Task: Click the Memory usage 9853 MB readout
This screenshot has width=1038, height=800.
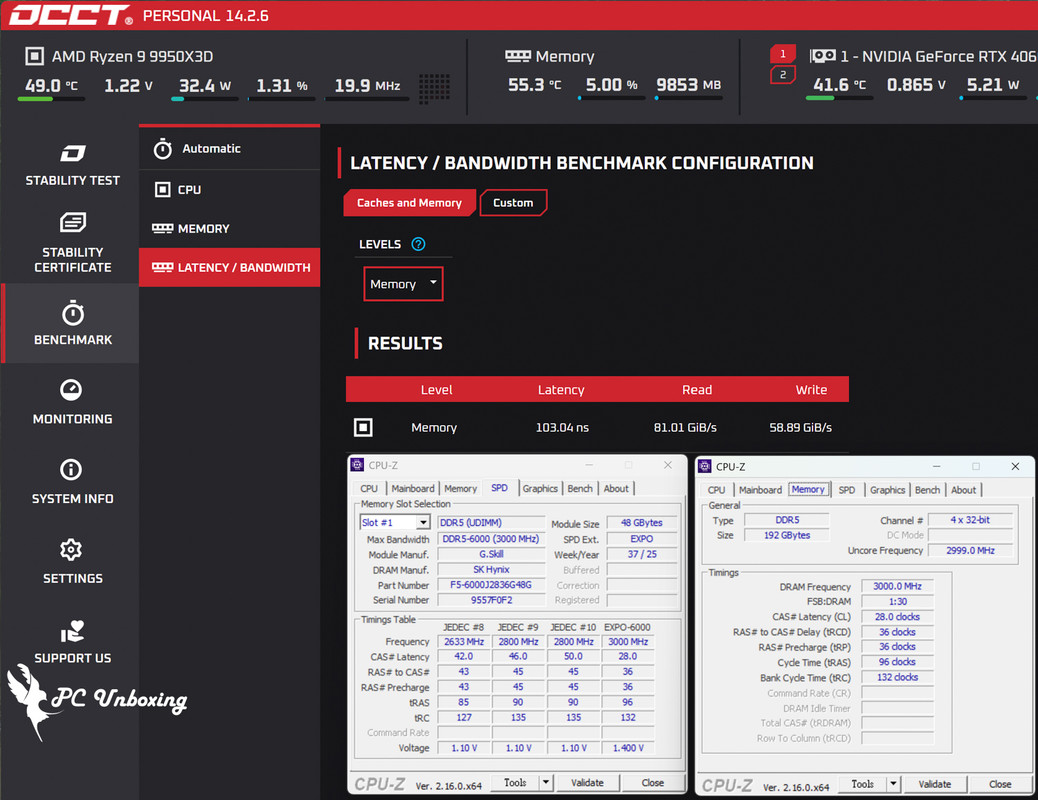Action: tap(688, 85)
